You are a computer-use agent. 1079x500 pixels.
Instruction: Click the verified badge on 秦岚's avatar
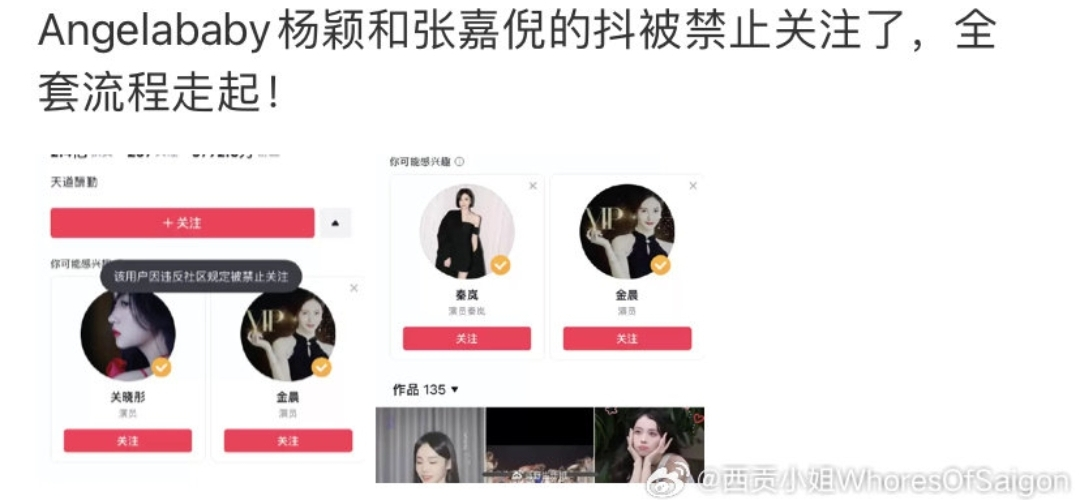point(500,264)
